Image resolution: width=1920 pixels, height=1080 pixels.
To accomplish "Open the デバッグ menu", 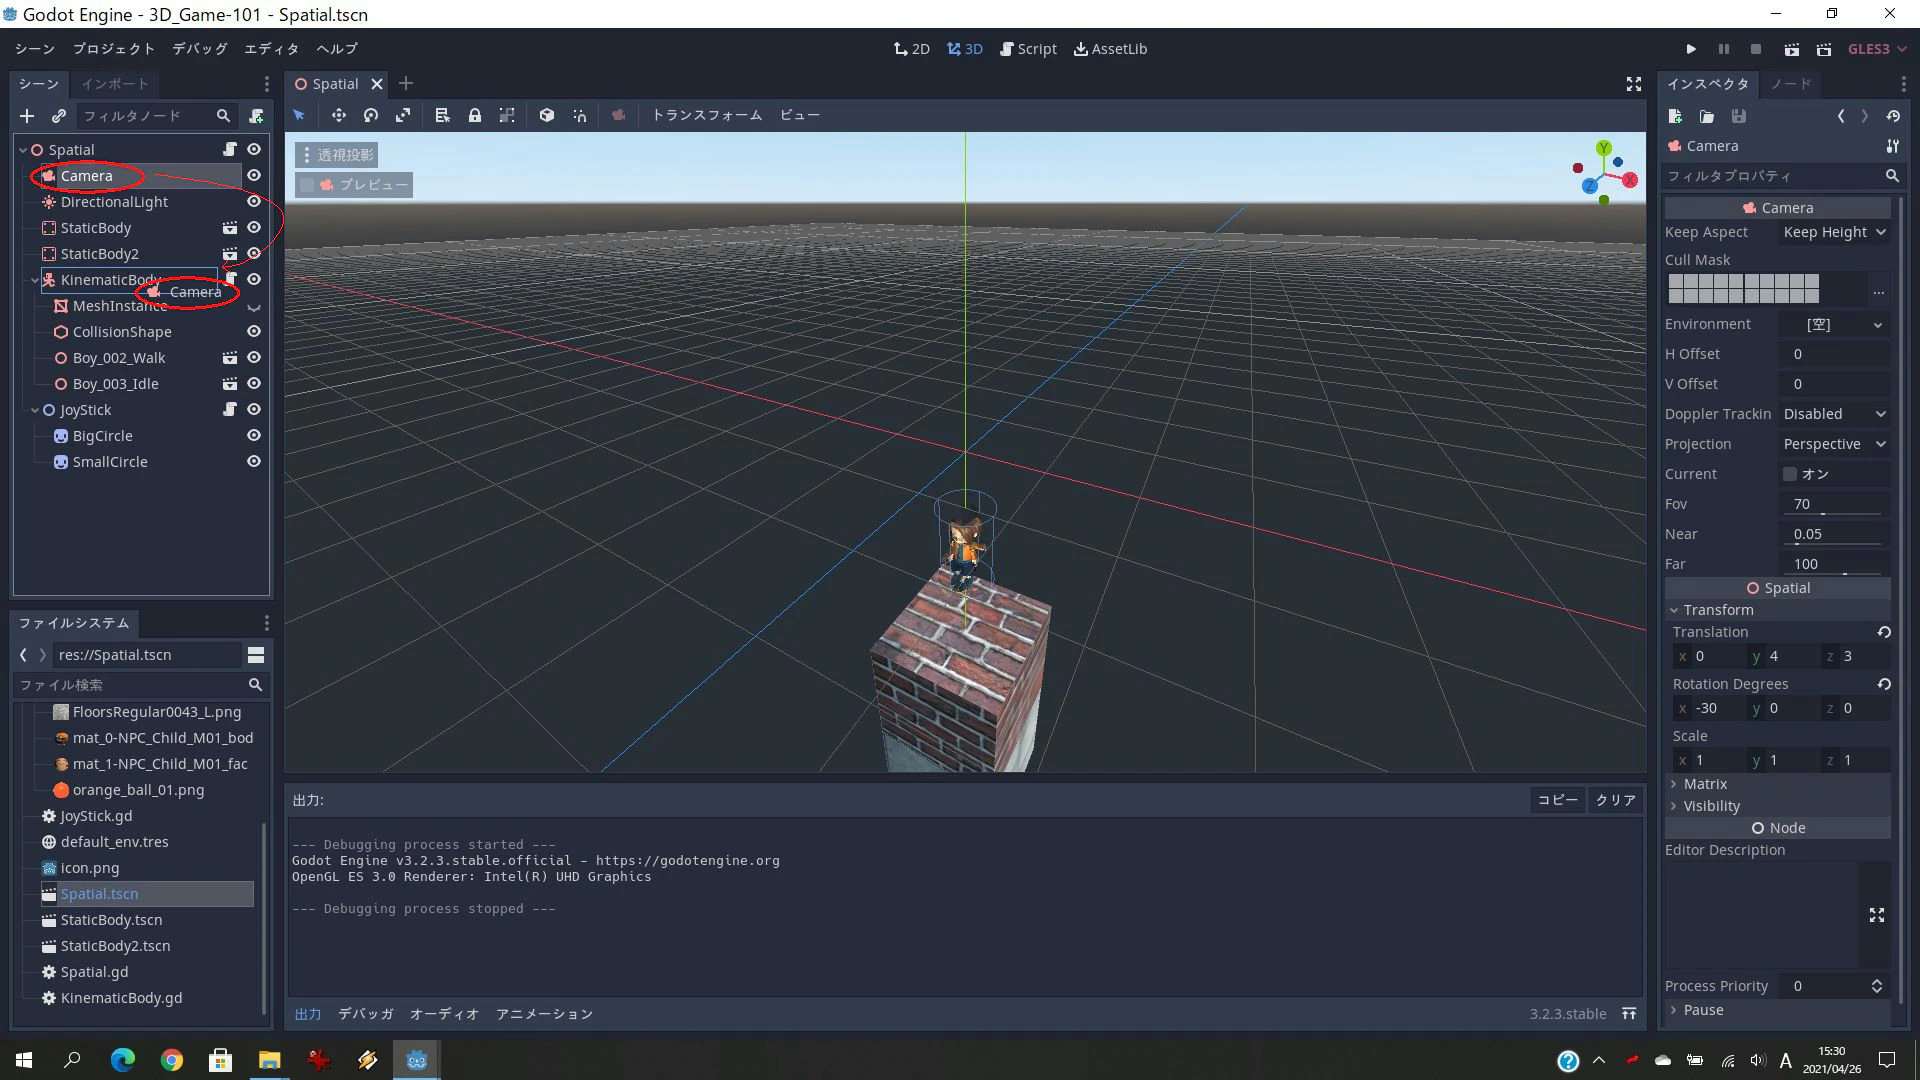I will (x=200, y=49).
